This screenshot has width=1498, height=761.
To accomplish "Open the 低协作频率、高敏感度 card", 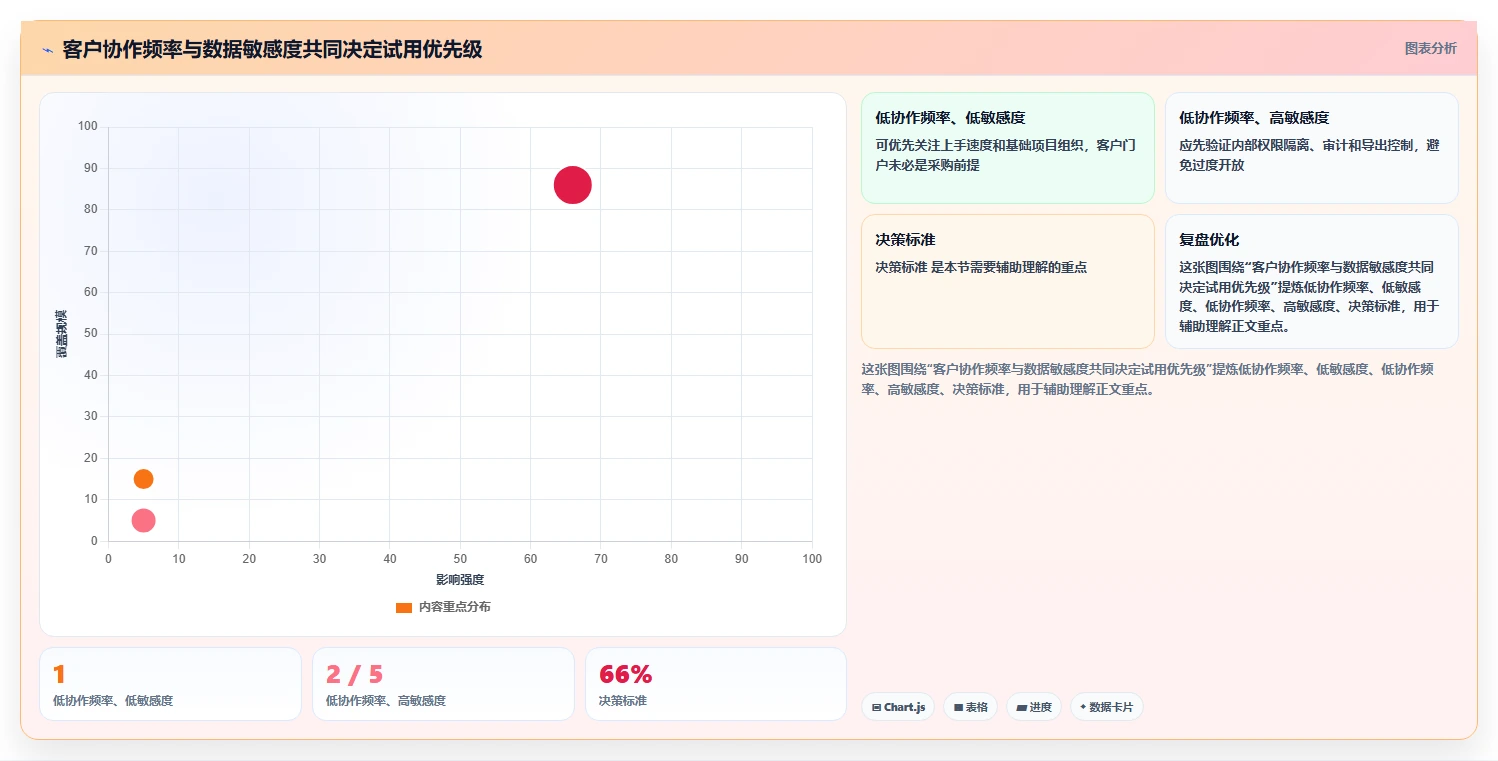I will [x=1311, y=148].
